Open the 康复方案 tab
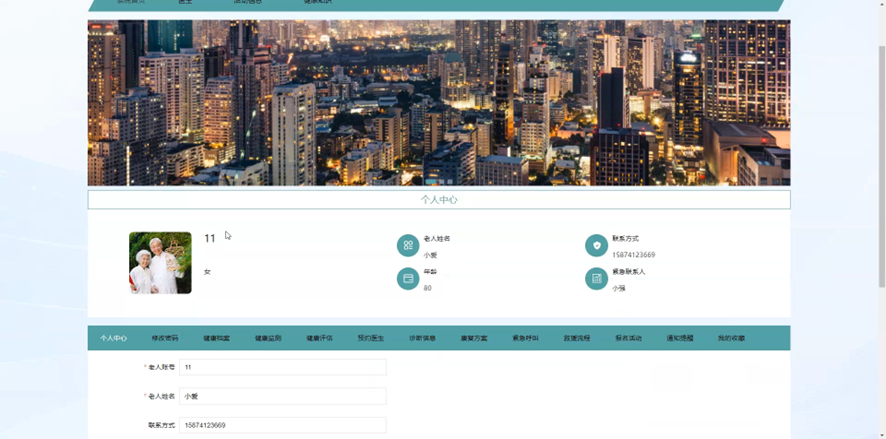The height and width of the screenshot is (439, 886). coord(474,338)
